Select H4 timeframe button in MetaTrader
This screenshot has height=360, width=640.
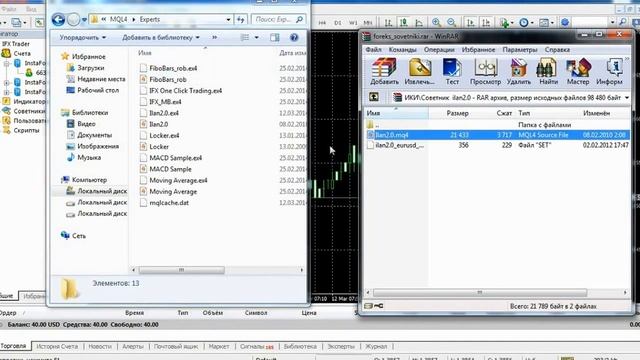(x=322, y=23)
